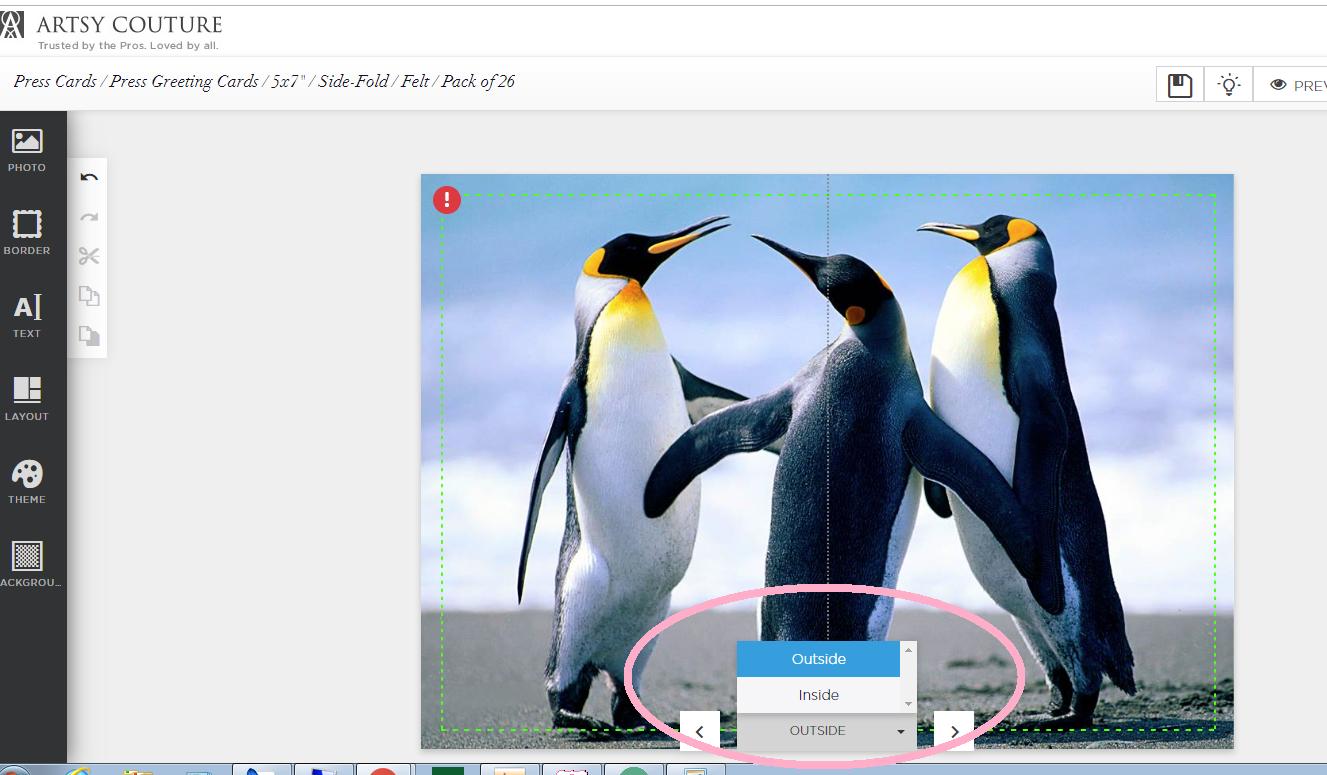
Task: Open the Photo panel
Action: pos(27,150)
